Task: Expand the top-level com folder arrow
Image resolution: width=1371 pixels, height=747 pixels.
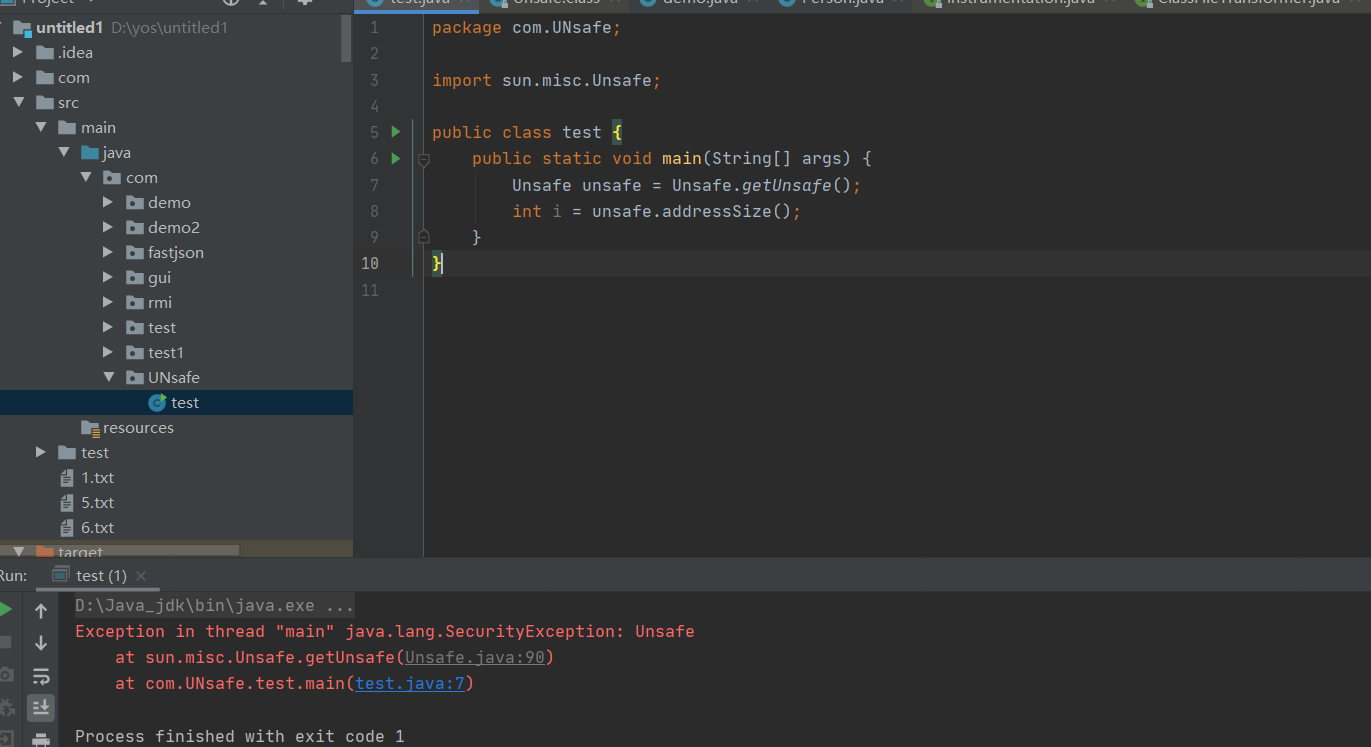Action: [x=17, y=77]
